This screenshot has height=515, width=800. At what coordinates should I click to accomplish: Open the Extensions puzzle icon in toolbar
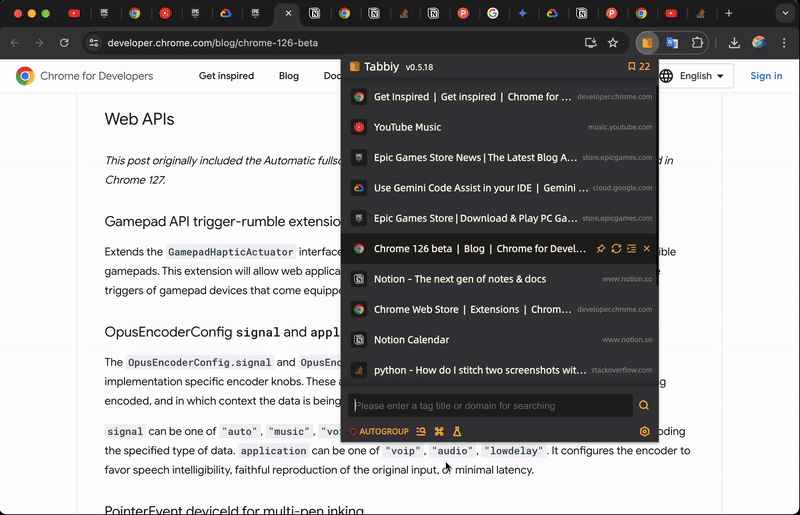point(697,43)
